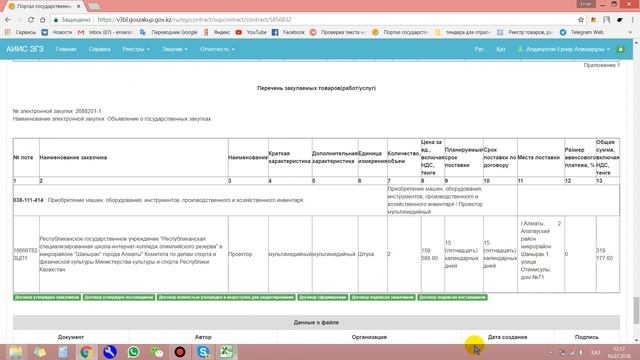
Task: Click the browser address bar URL
Action: click(194, 20)
